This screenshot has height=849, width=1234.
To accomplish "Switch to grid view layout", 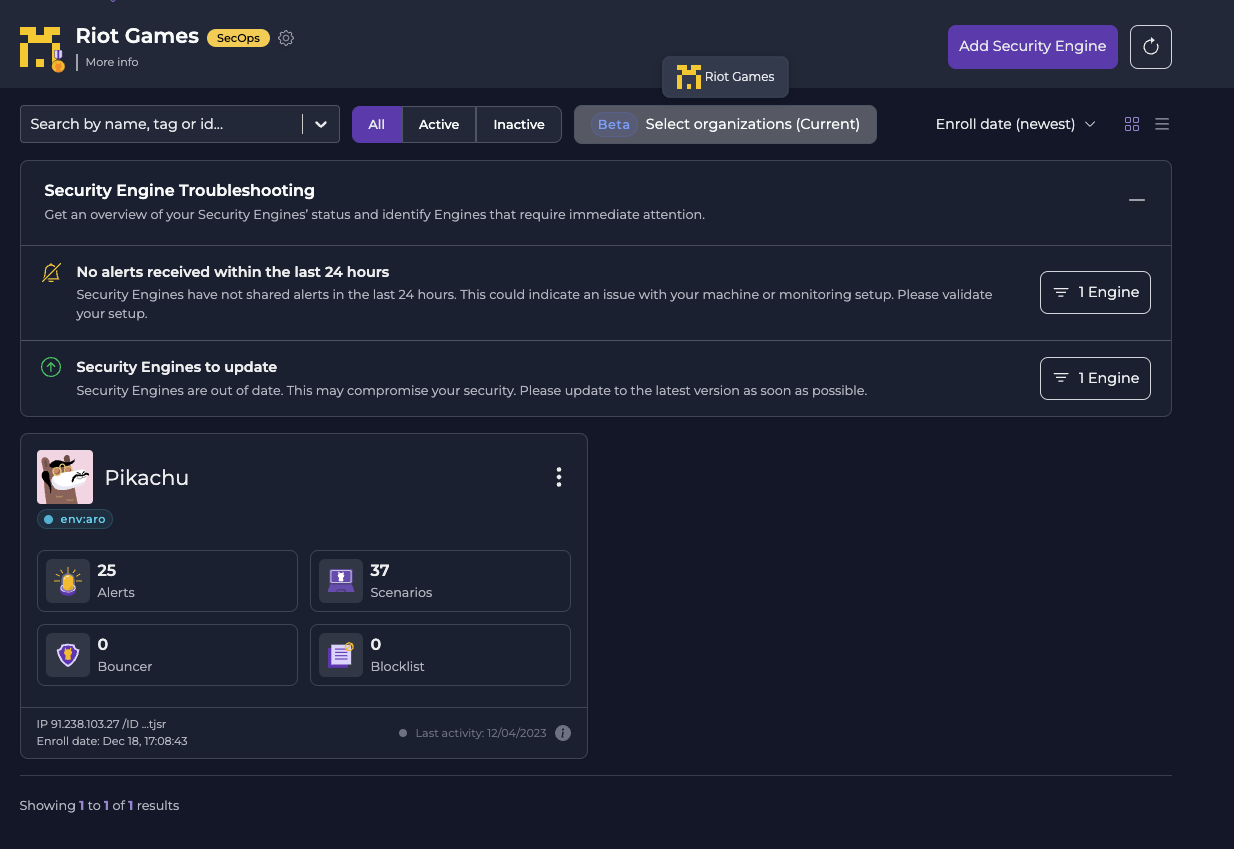I will click(1132, 124).
